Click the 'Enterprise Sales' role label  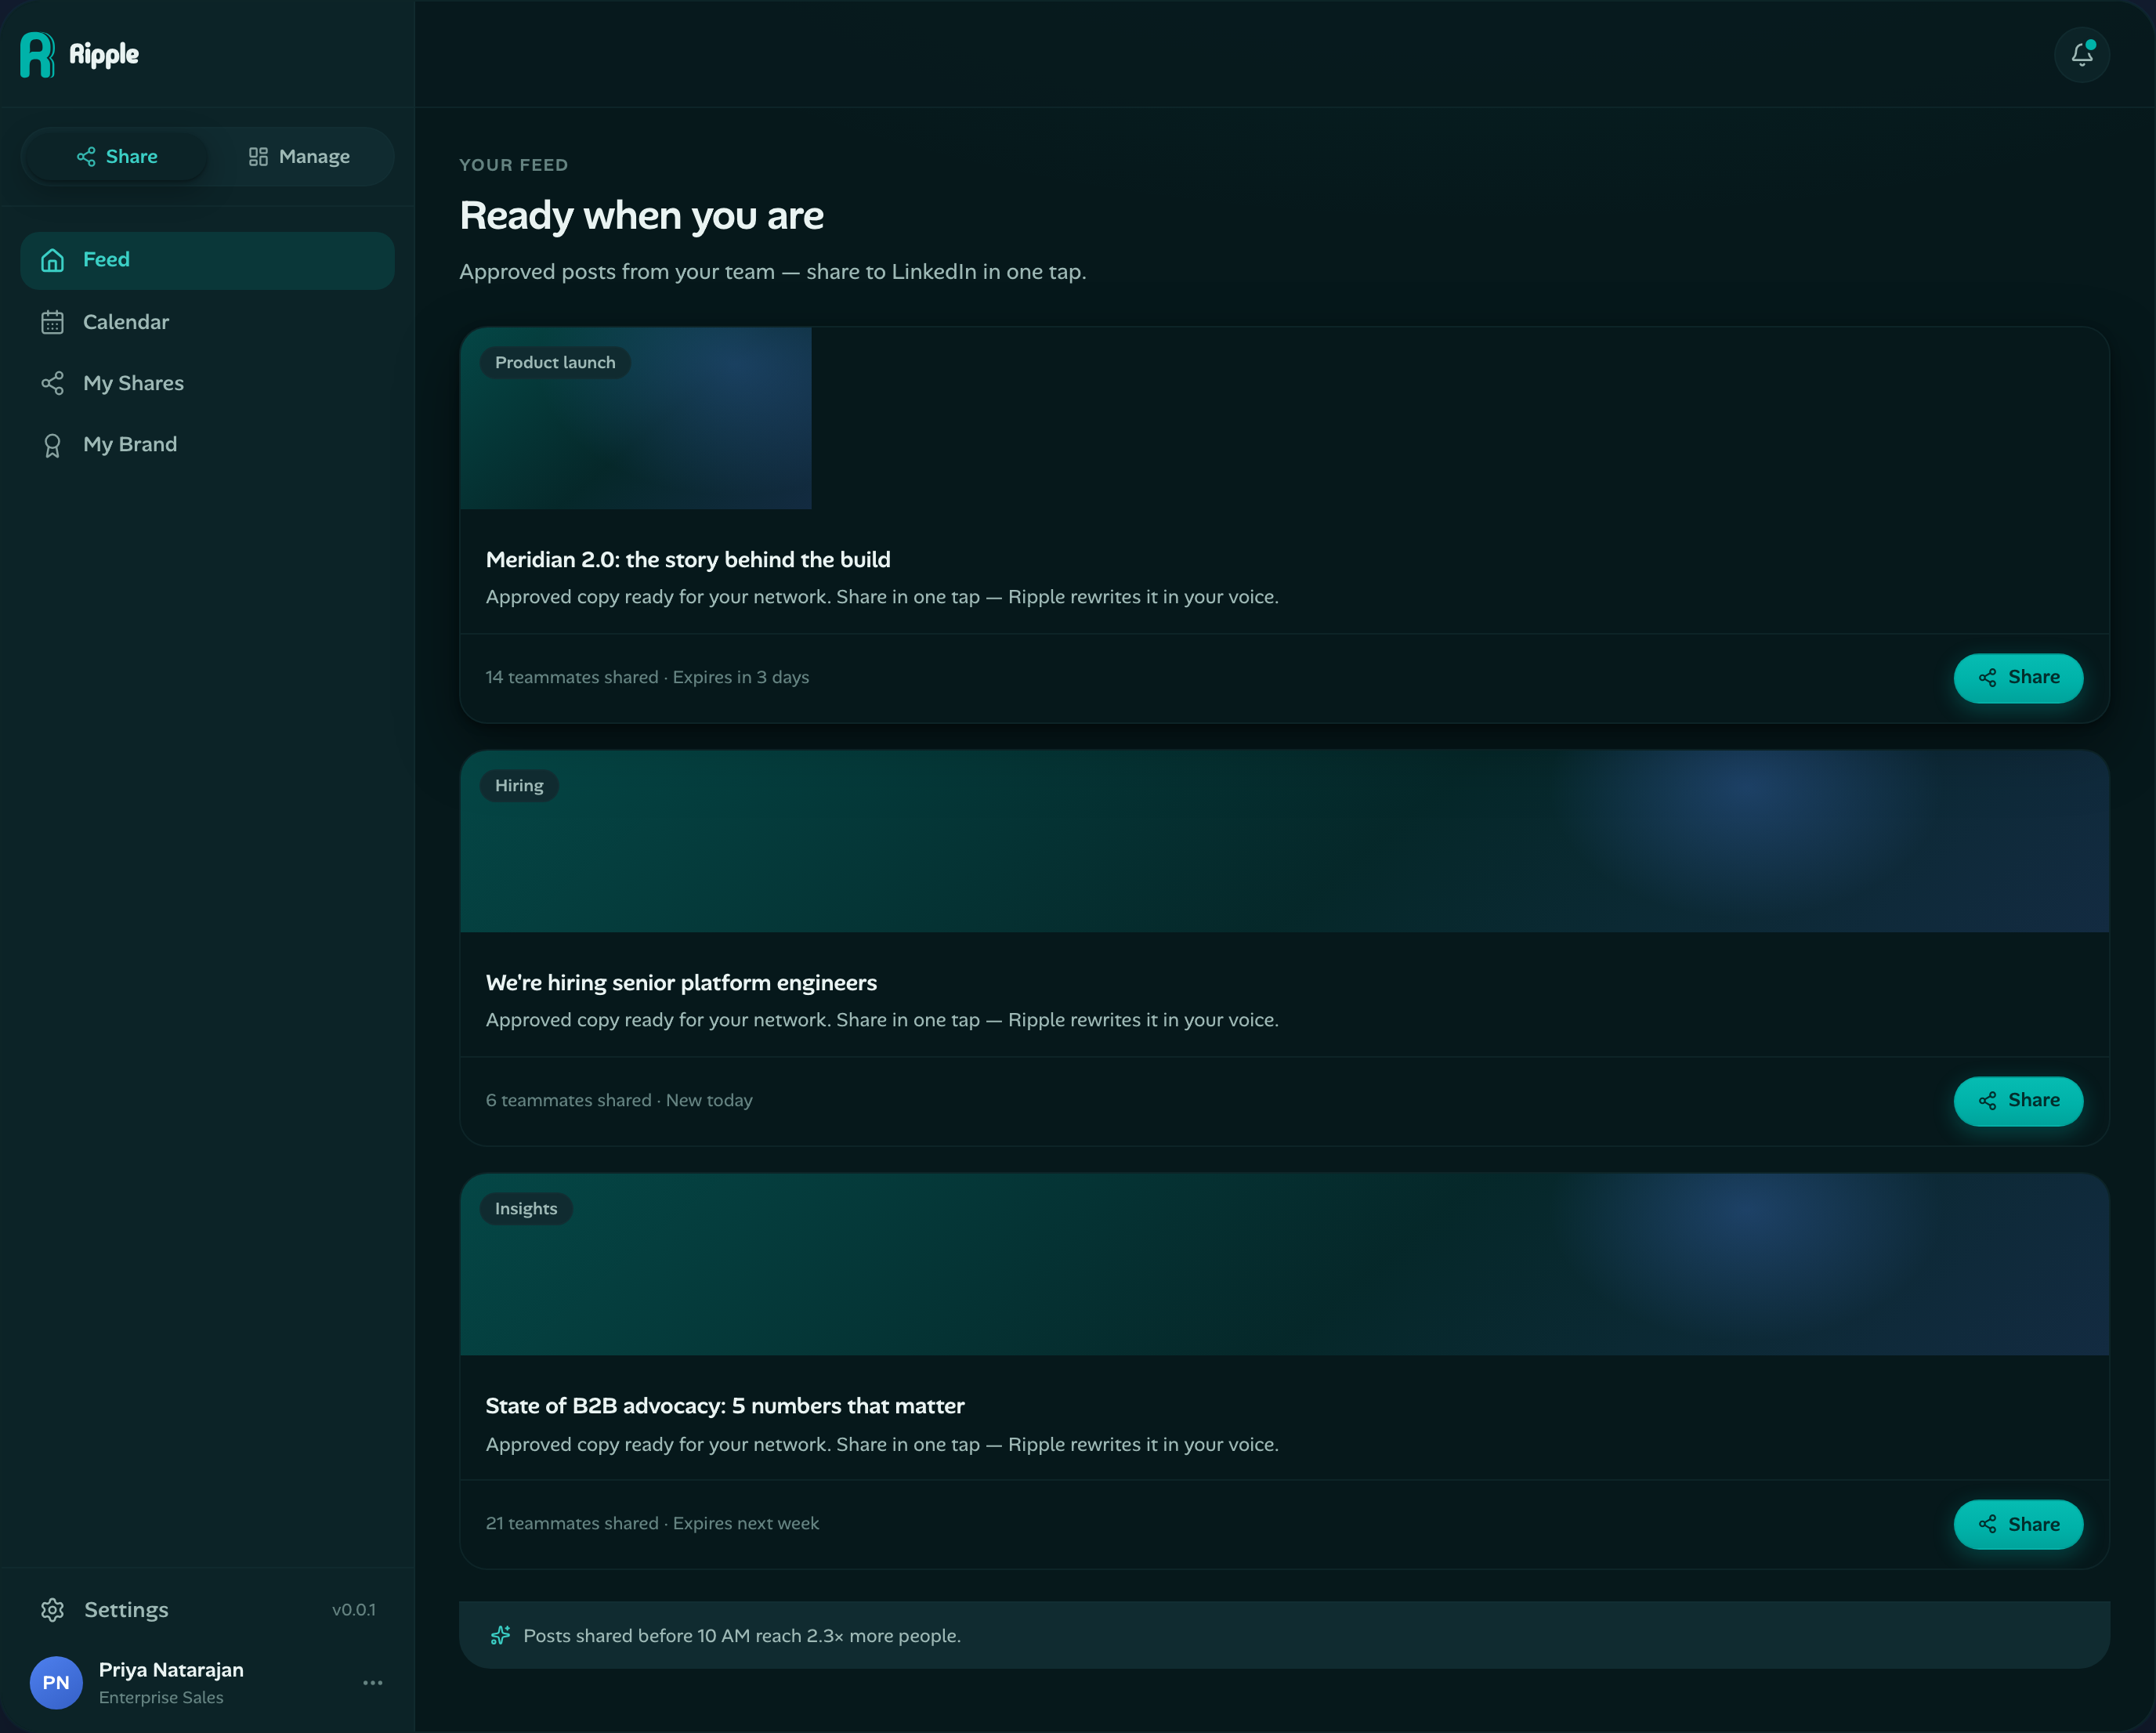[161, 1698]
